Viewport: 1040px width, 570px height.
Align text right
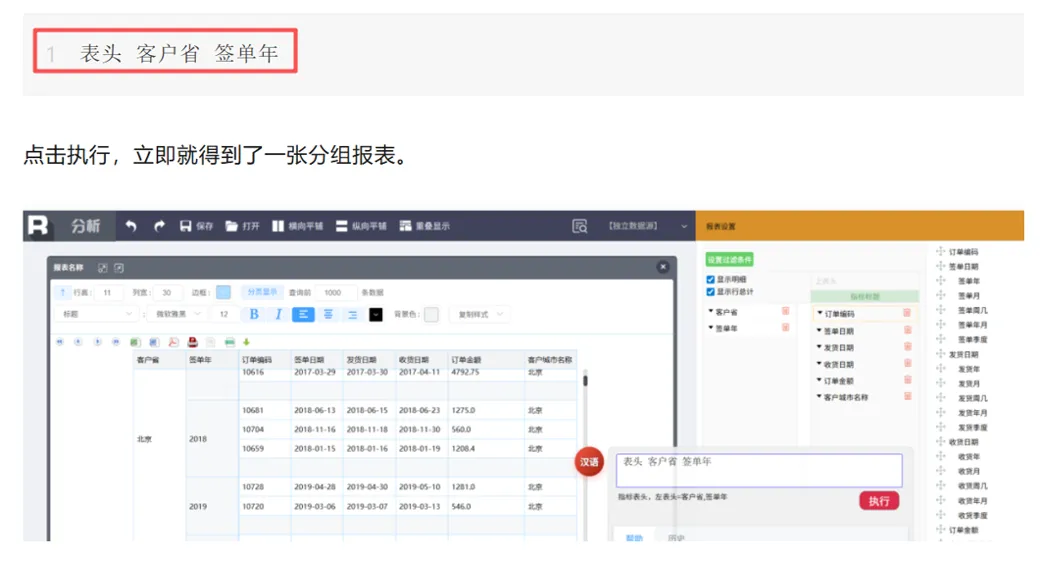(352, 315)
